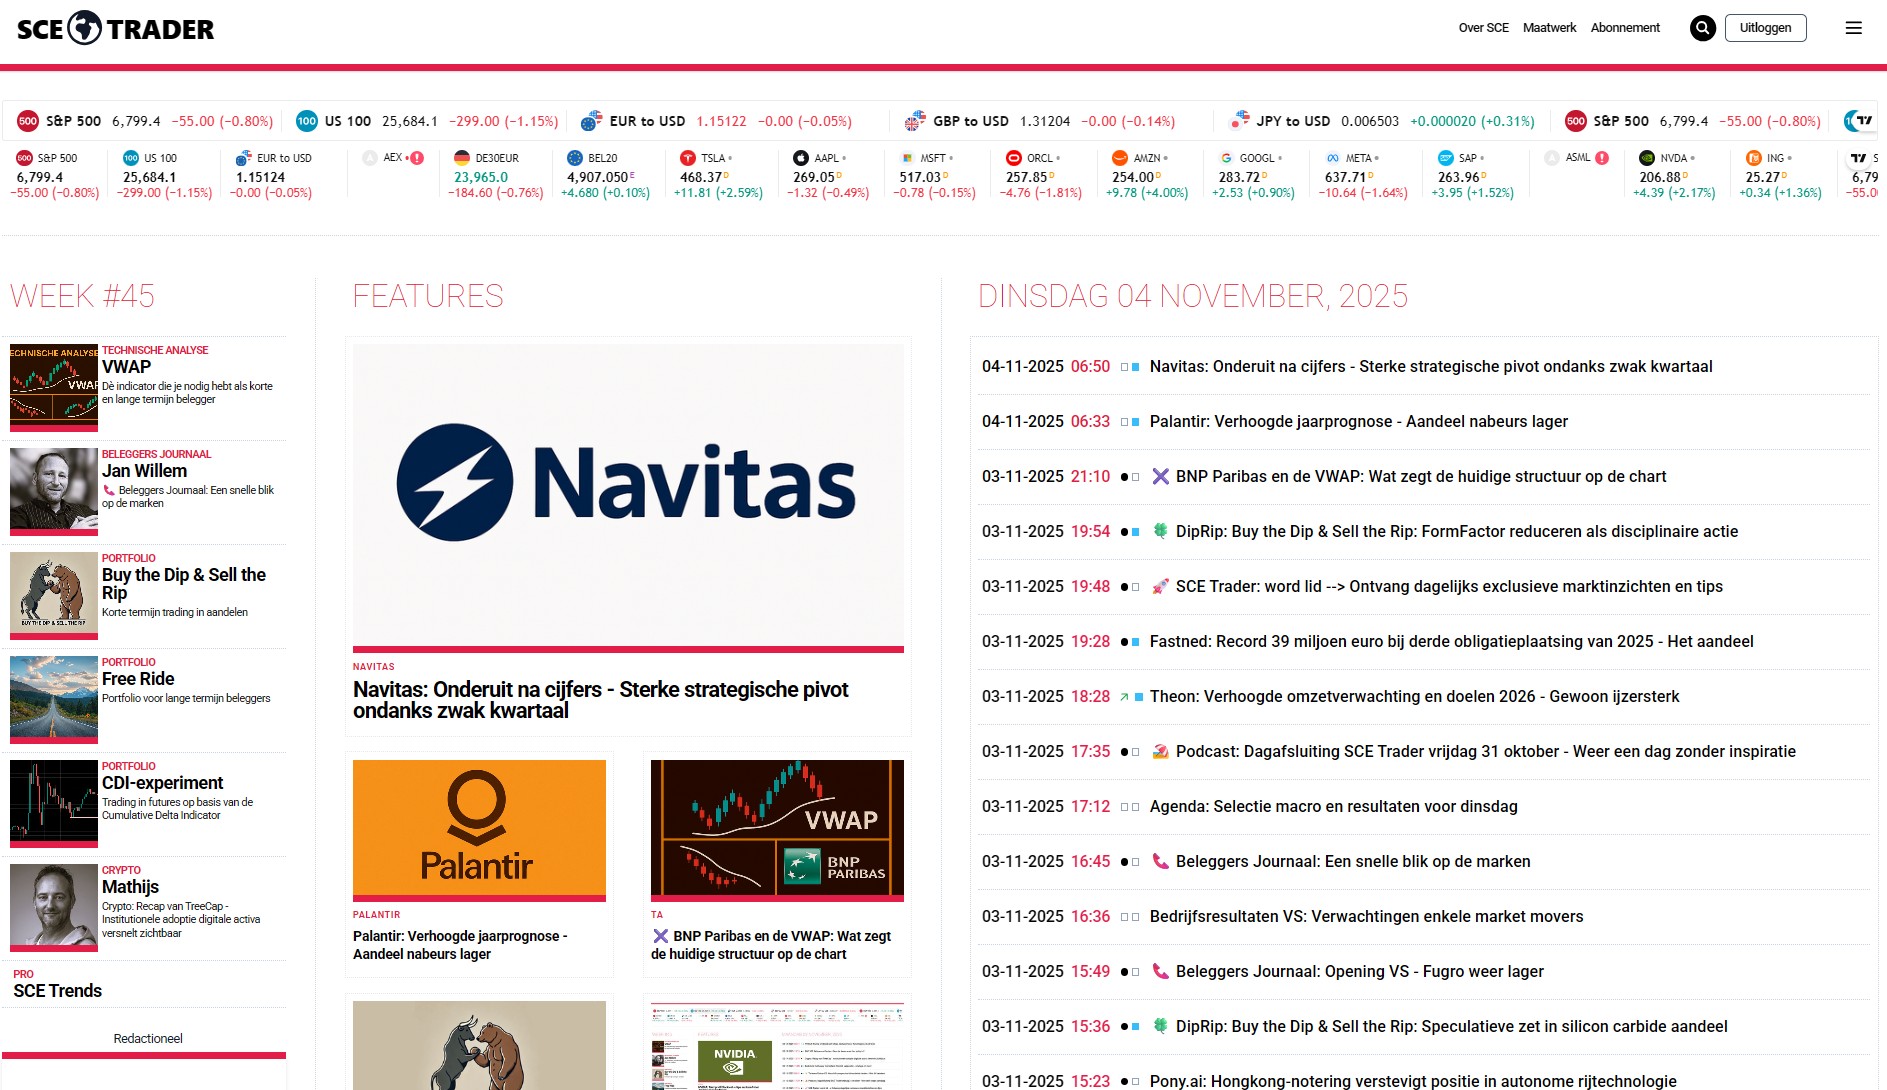Viewport: 1887px width, 1090px height.
Task: Click the ORCL Oracle logo icon
Action: 1014,158
